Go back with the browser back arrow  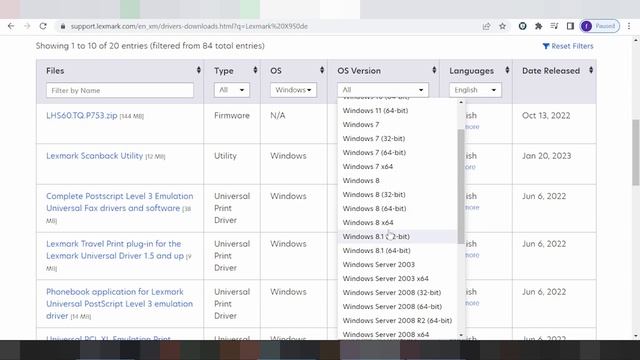11,26
